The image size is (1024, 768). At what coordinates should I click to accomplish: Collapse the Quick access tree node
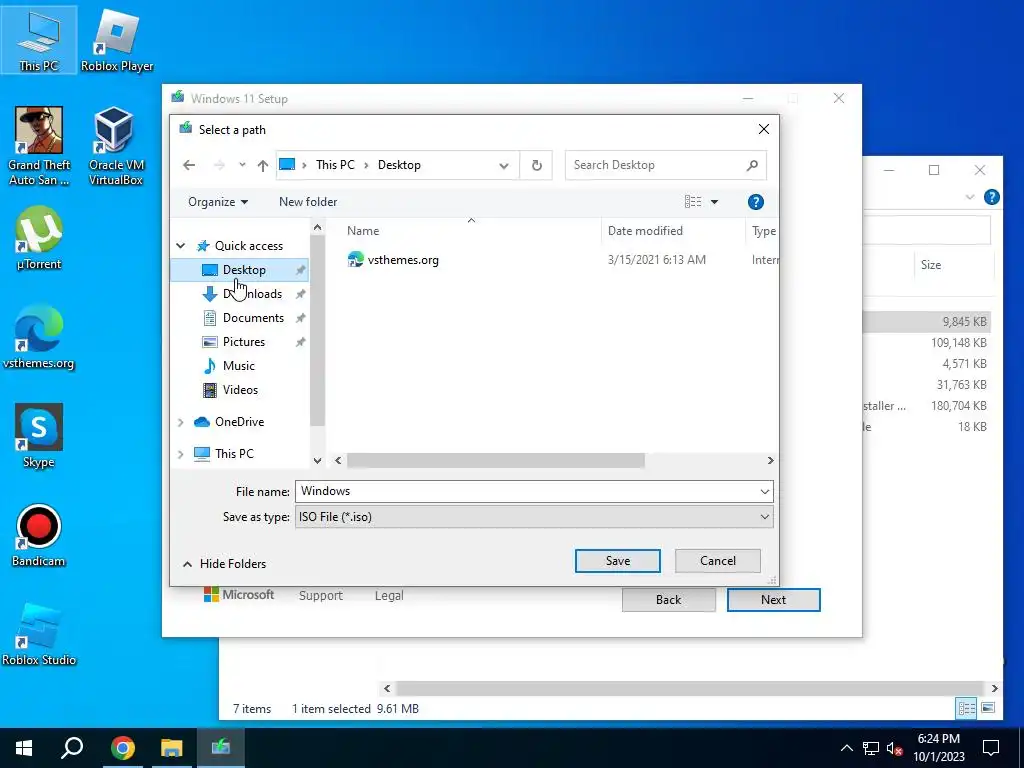[181, 246]
